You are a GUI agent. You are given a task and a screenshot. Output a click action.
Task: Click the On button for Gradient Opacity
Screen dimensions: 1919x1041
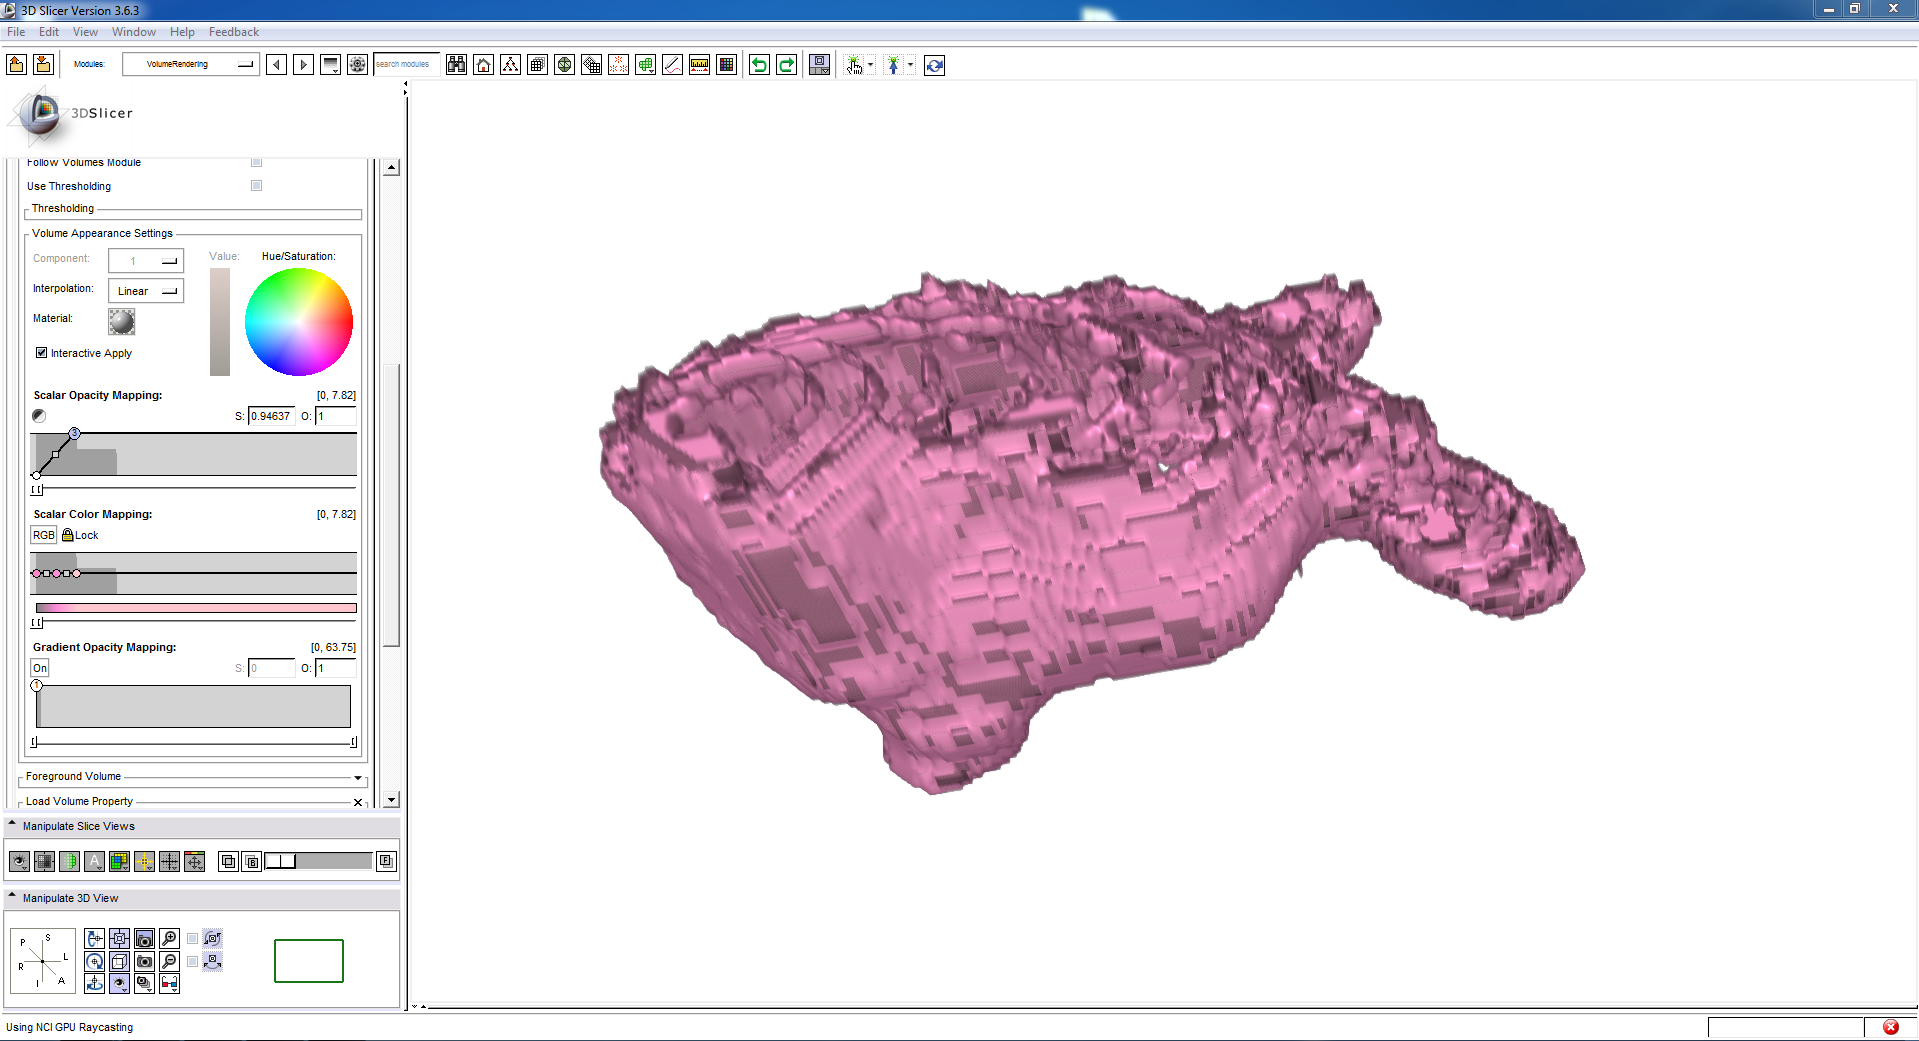click(40, 668)
